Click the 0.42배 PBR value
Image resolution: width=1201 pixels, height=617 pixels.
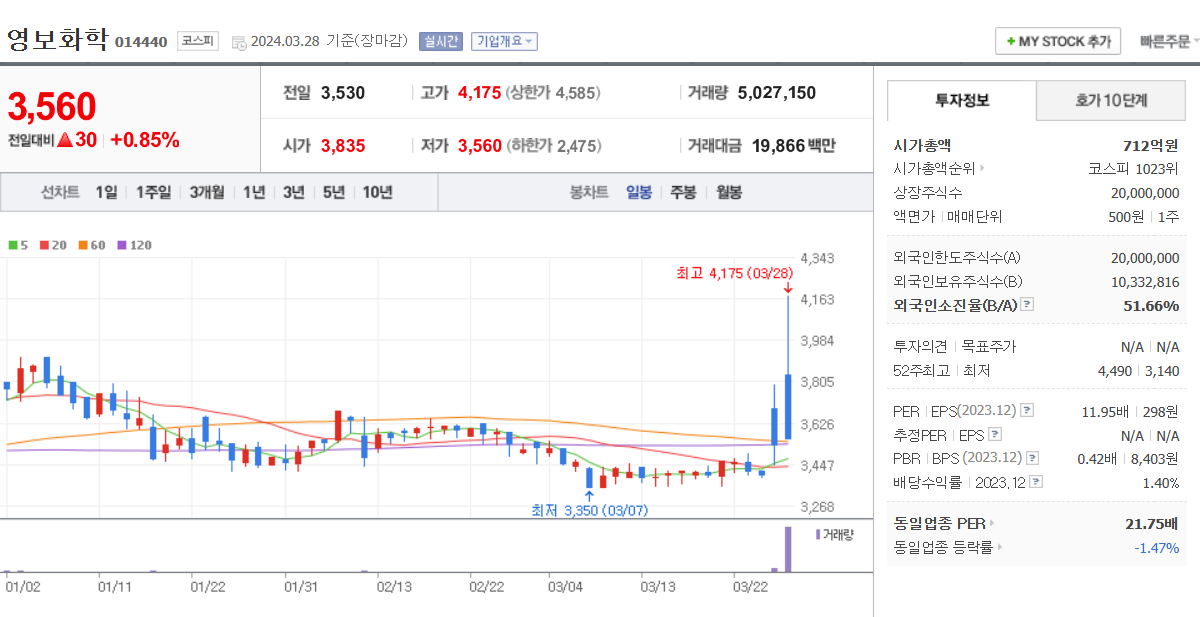1099,458
